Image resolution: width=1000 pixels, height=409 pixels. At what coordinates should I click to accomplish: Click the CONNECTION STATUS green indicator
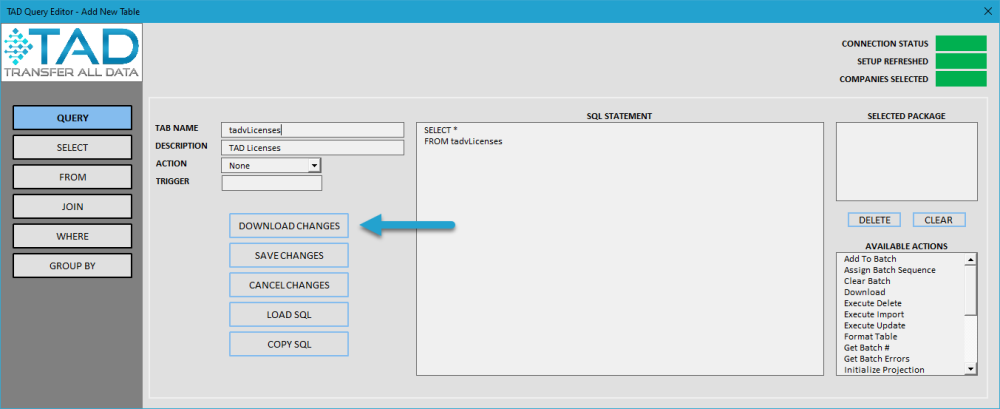click(x=961, y=44)
